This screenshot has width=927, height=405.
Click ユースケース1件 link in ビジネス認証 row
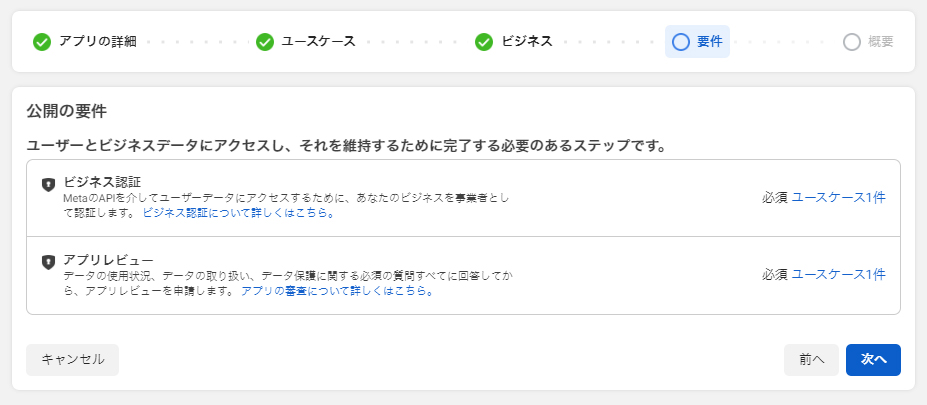pos(838,198)
